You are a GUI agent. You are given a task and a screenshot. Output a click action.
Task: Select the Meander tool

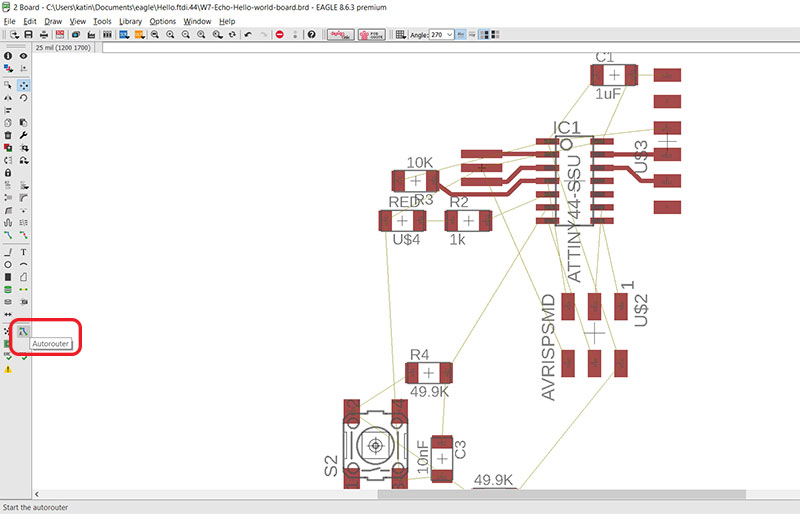pyautogui.click(x=8, y=223)
